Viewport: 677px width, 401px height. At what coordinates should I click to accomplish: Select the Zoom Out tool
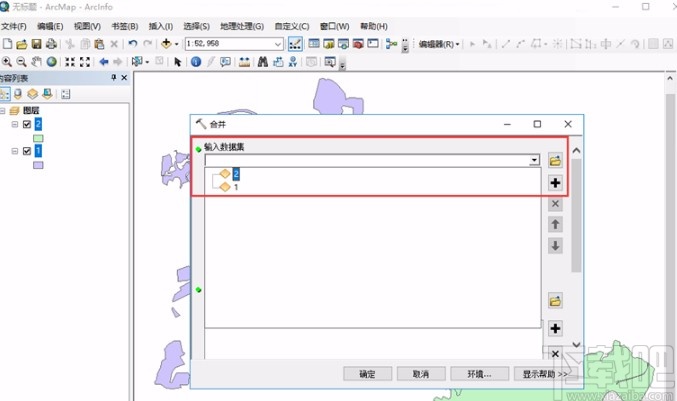22,62
